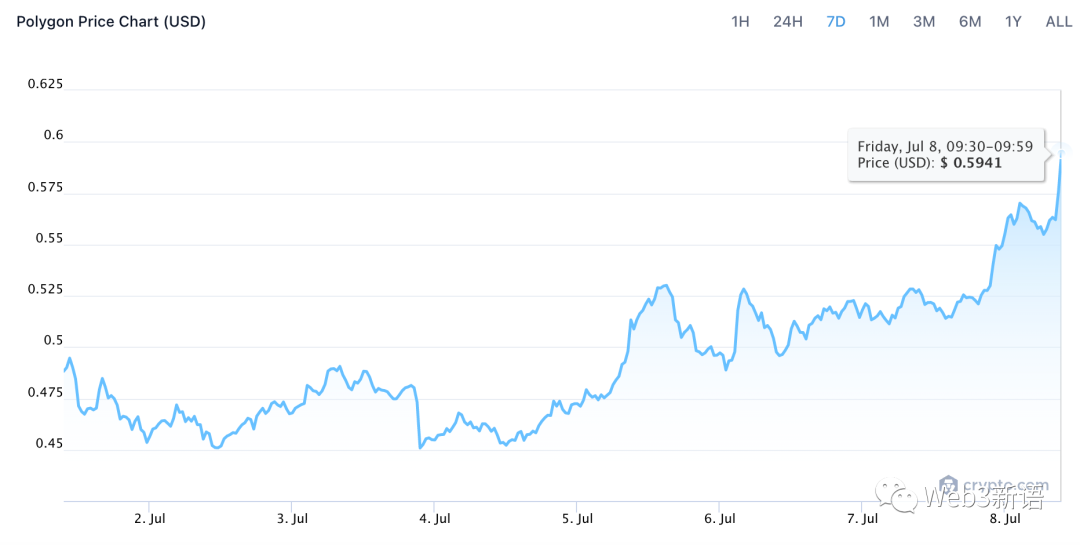Click the 7. Jul date label
This screenshot has width=1080, height=545.
[x=862, y=519]
